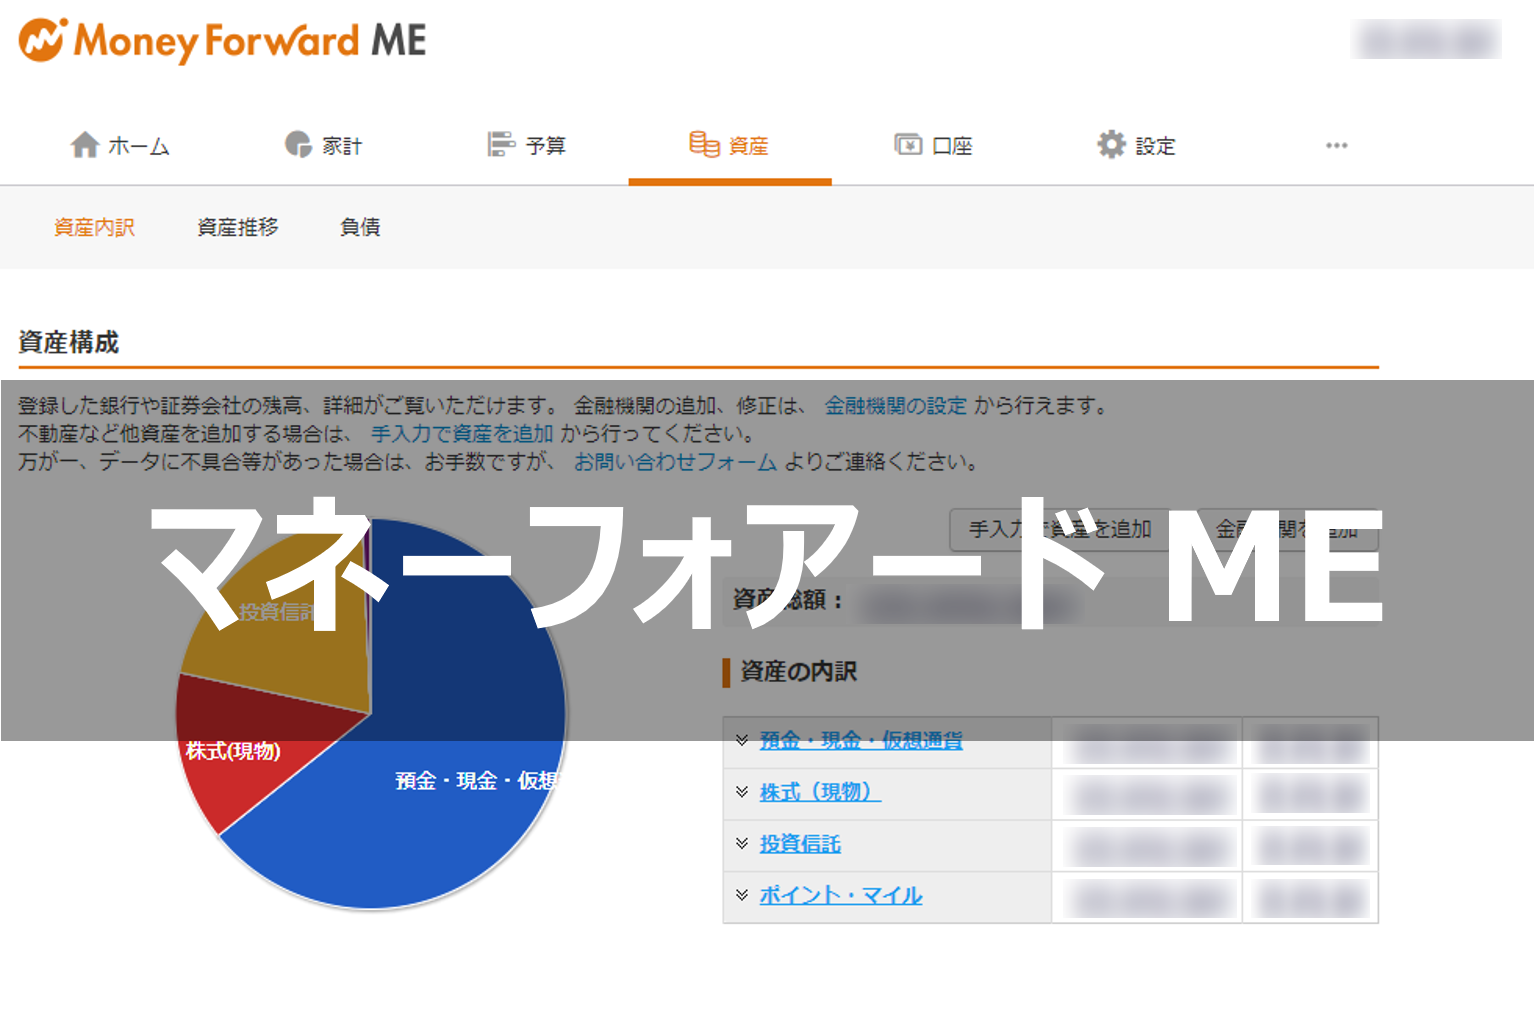Click the 資産 coins stack icon
This screenshot has width=1534, height=1035.
704,145
